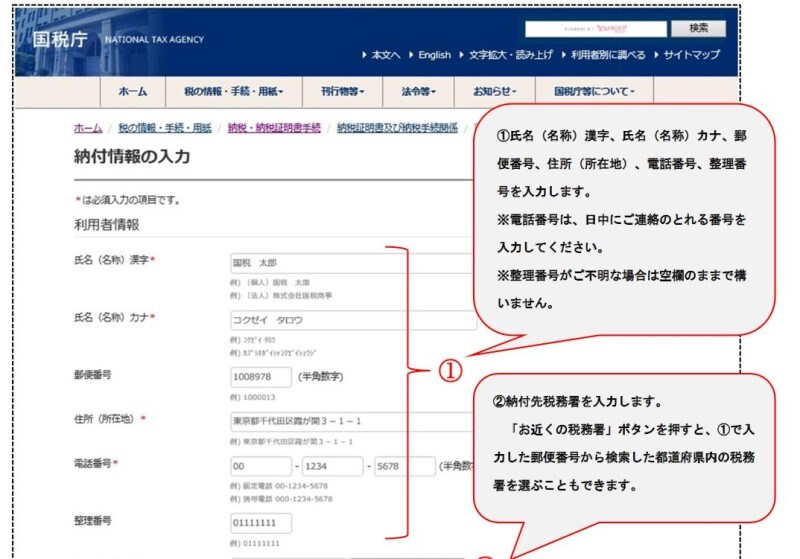
Task: Click the 郵便番号 input field
Action: point(261,377)
